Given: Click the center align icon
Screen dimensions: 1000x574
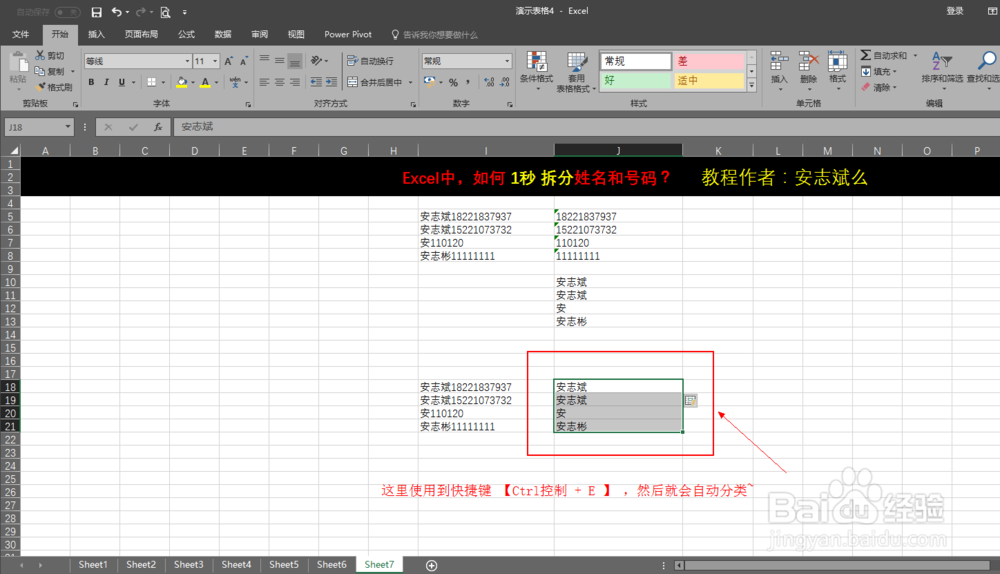Looking at the screenshot, I should [x=279, y=82].
